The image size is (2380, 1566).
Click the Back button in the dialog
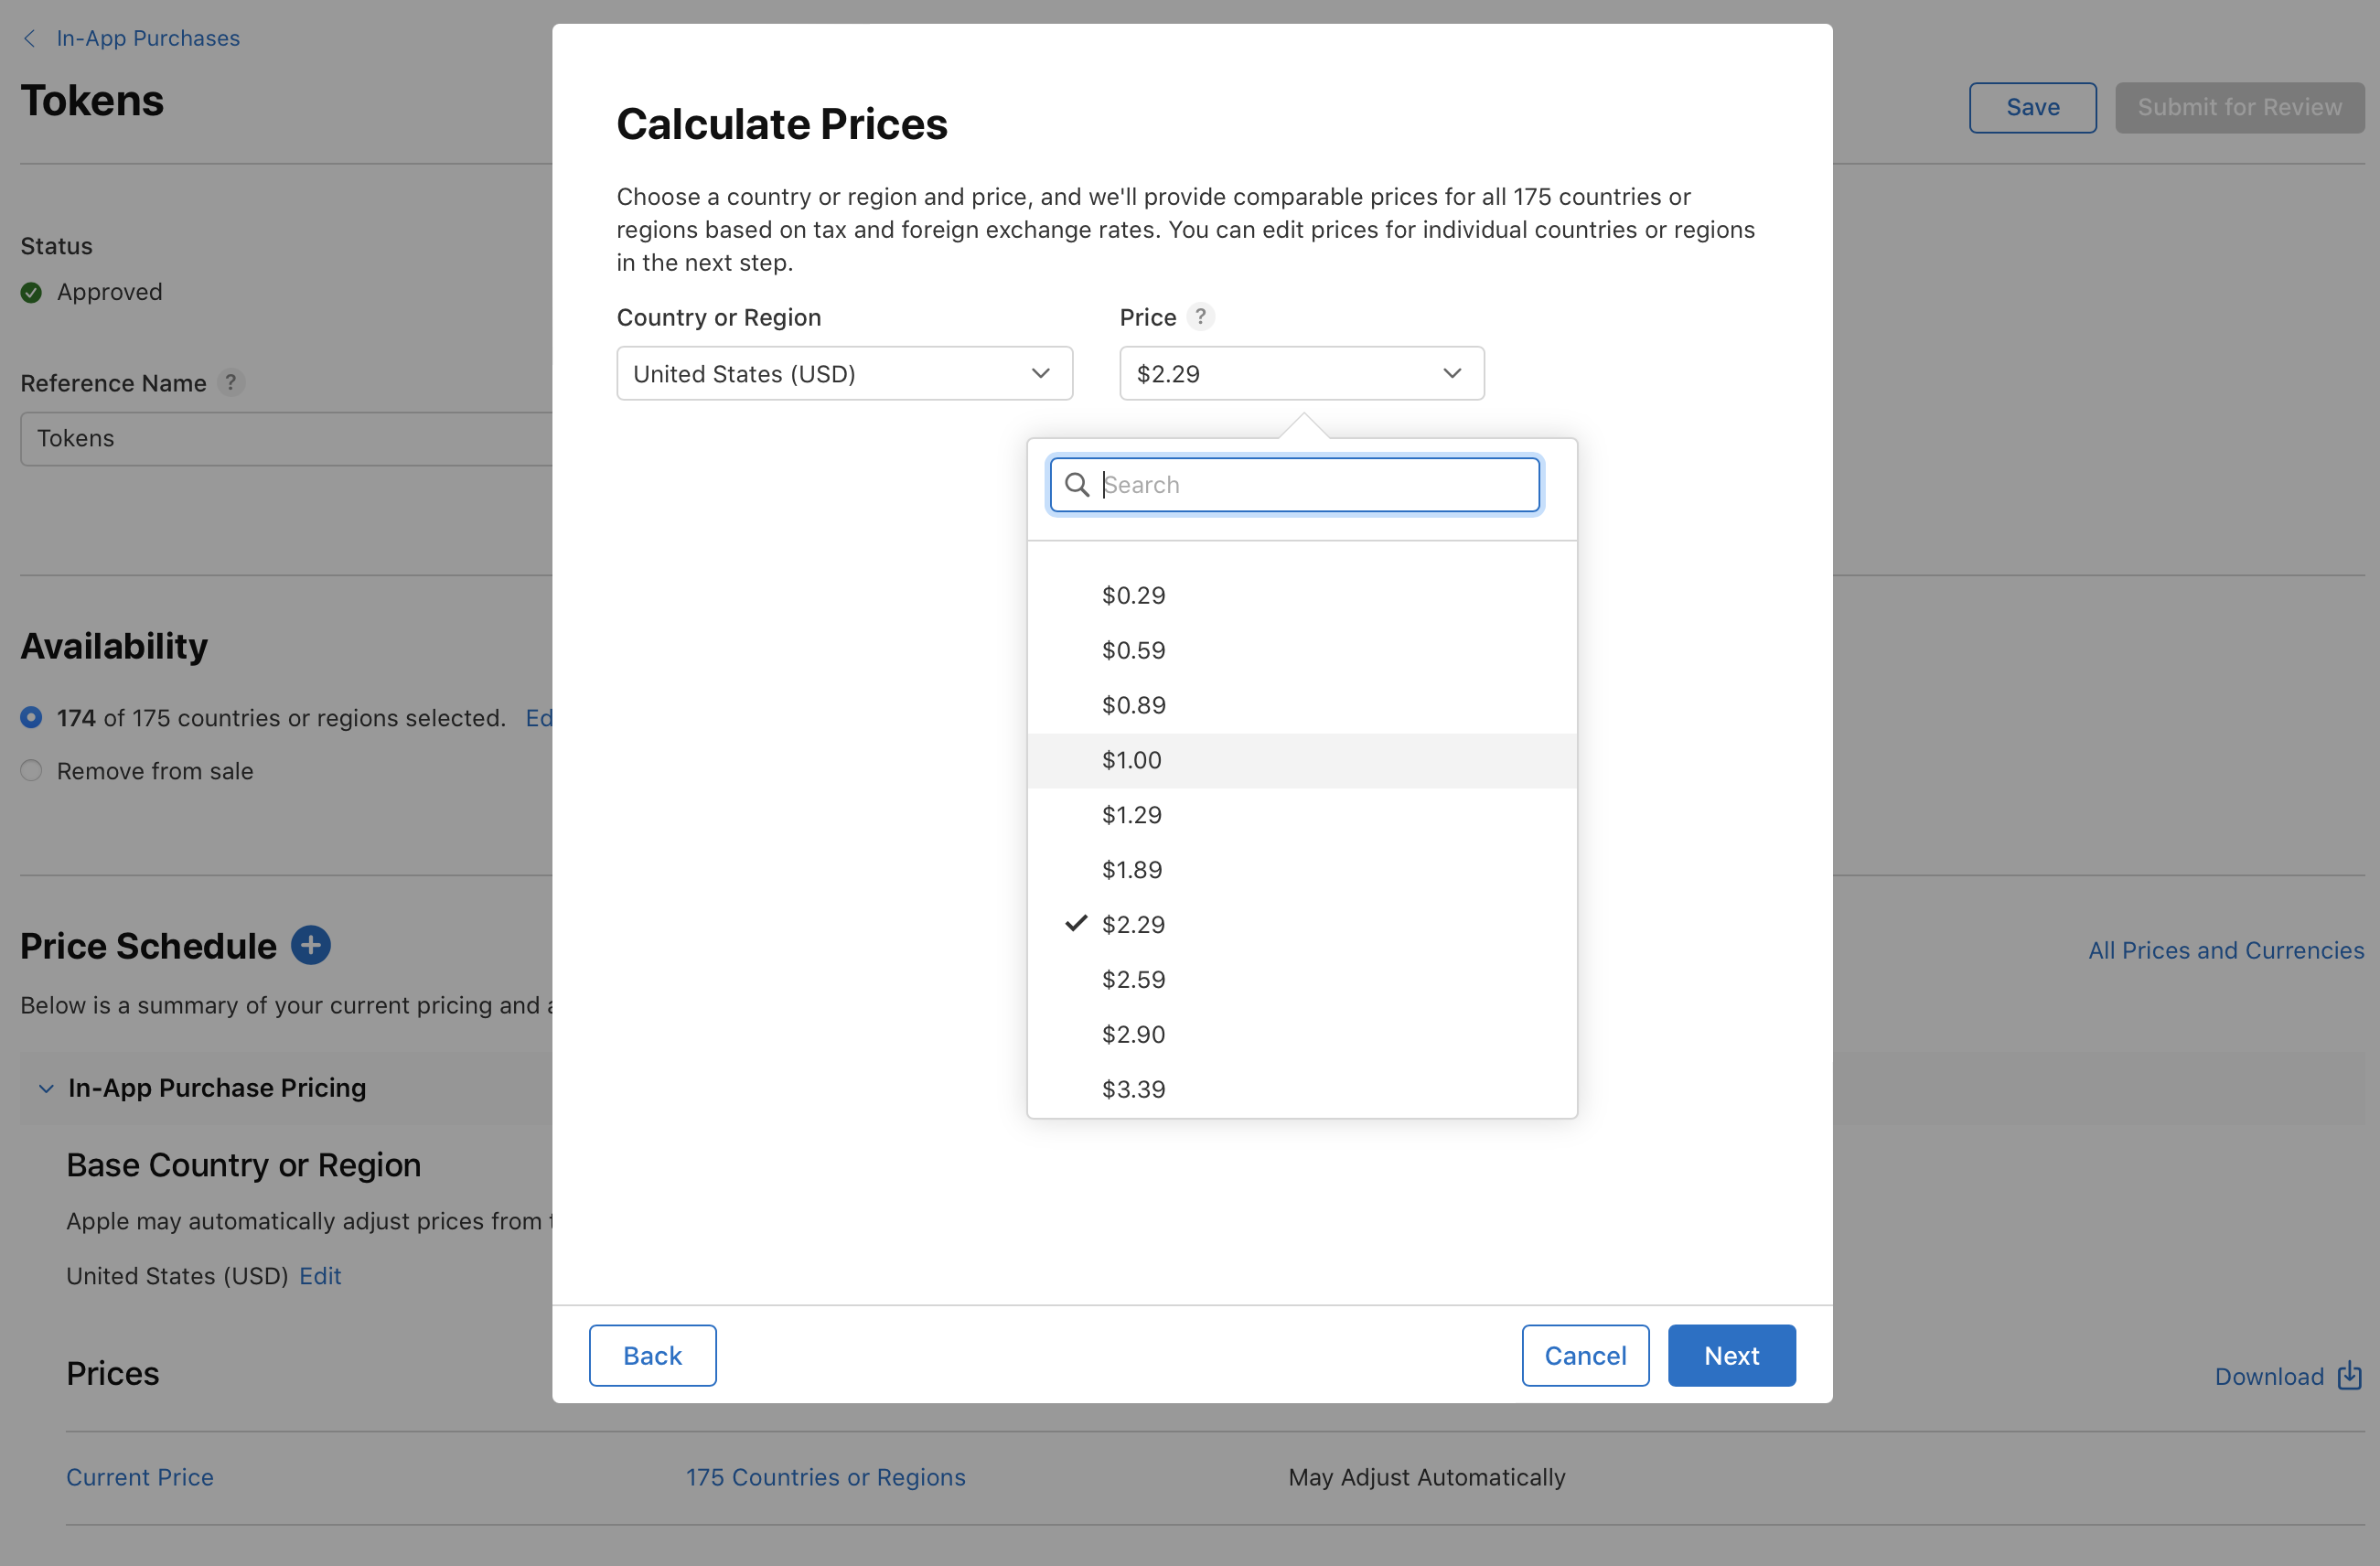(651, 1355)
